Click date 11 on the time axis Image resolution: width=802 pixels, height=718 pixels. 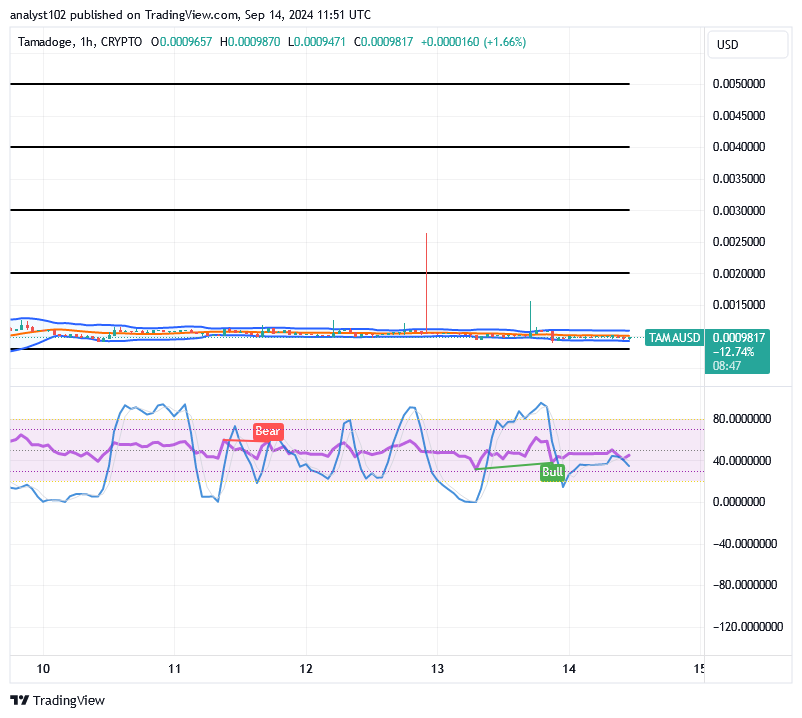[175, 668]
